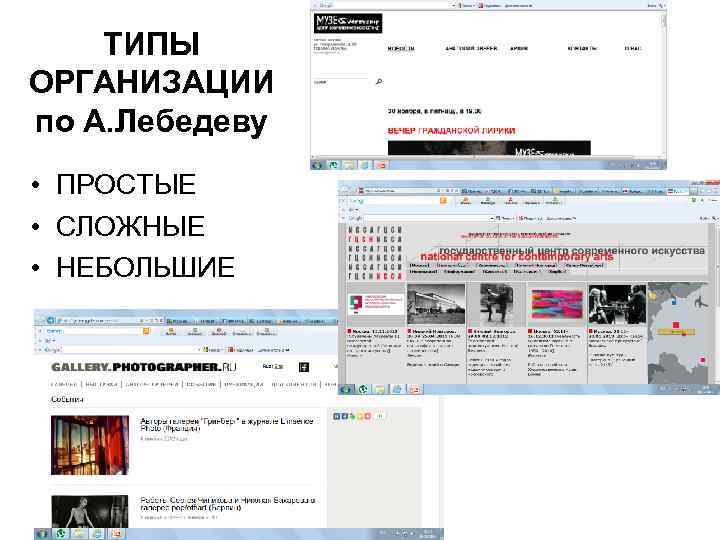Screen dimensions: 720x540
Task: Click the green phone icon in gallery taskbar
Action: point(61,534)
